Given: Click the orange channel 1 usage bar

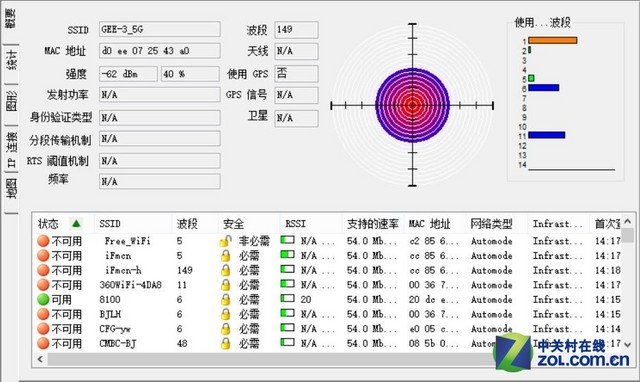Looking at the screenshot, I should (x=553, y=40).
